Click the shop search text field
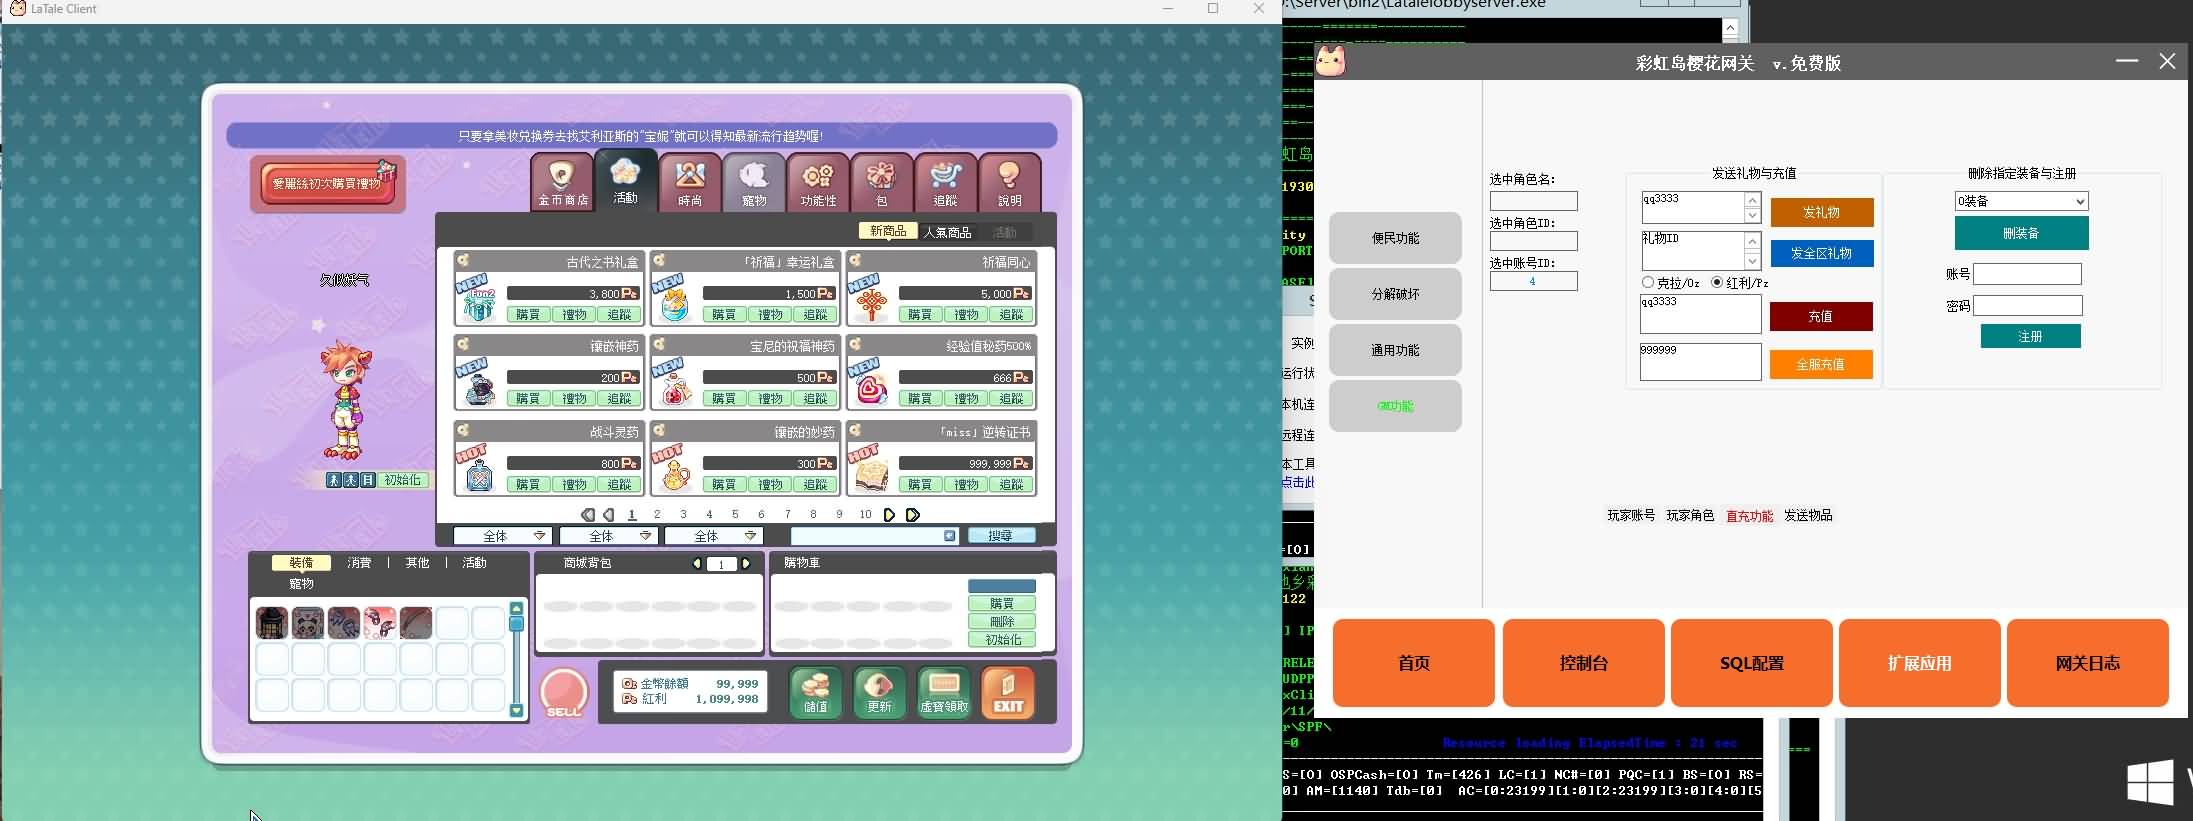 pyautogui.click(x=874, y=536)
